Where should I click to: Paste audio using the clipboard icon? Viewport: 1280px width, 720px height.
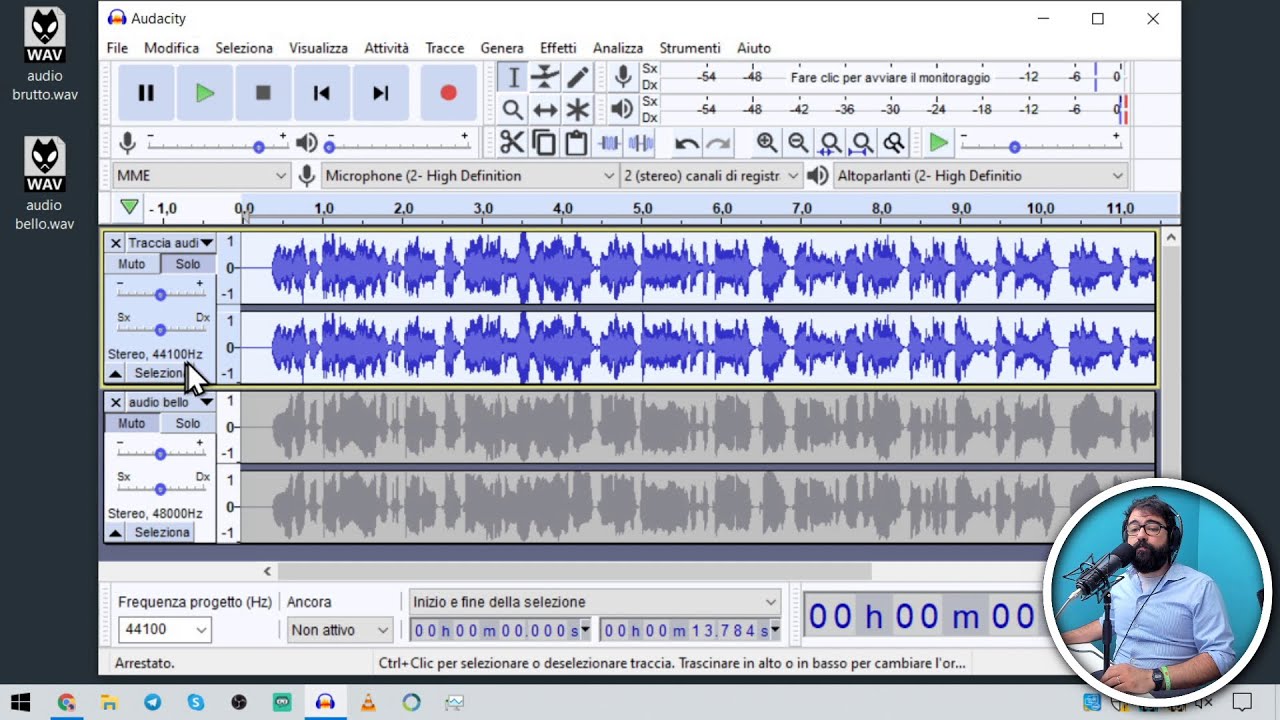(576, 143)
